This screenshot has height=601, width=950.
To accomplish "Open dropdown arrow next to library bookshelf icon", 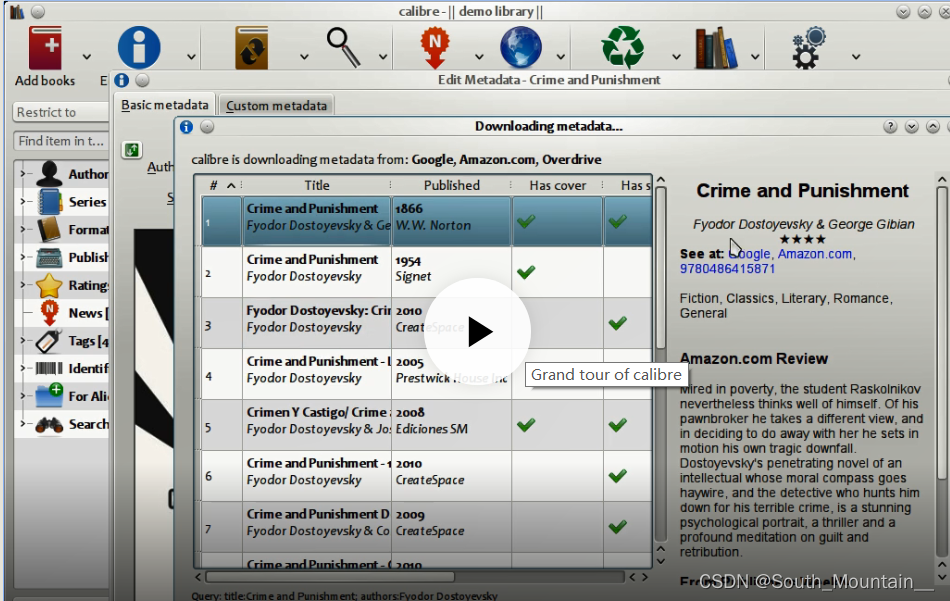I will [755, 57].
